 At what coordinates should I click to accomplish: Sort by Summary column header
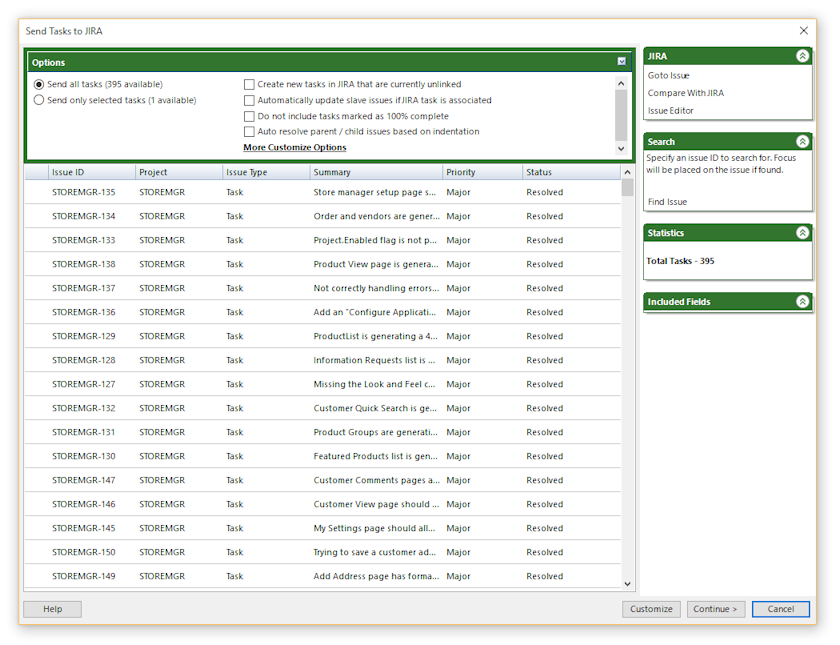376,172
